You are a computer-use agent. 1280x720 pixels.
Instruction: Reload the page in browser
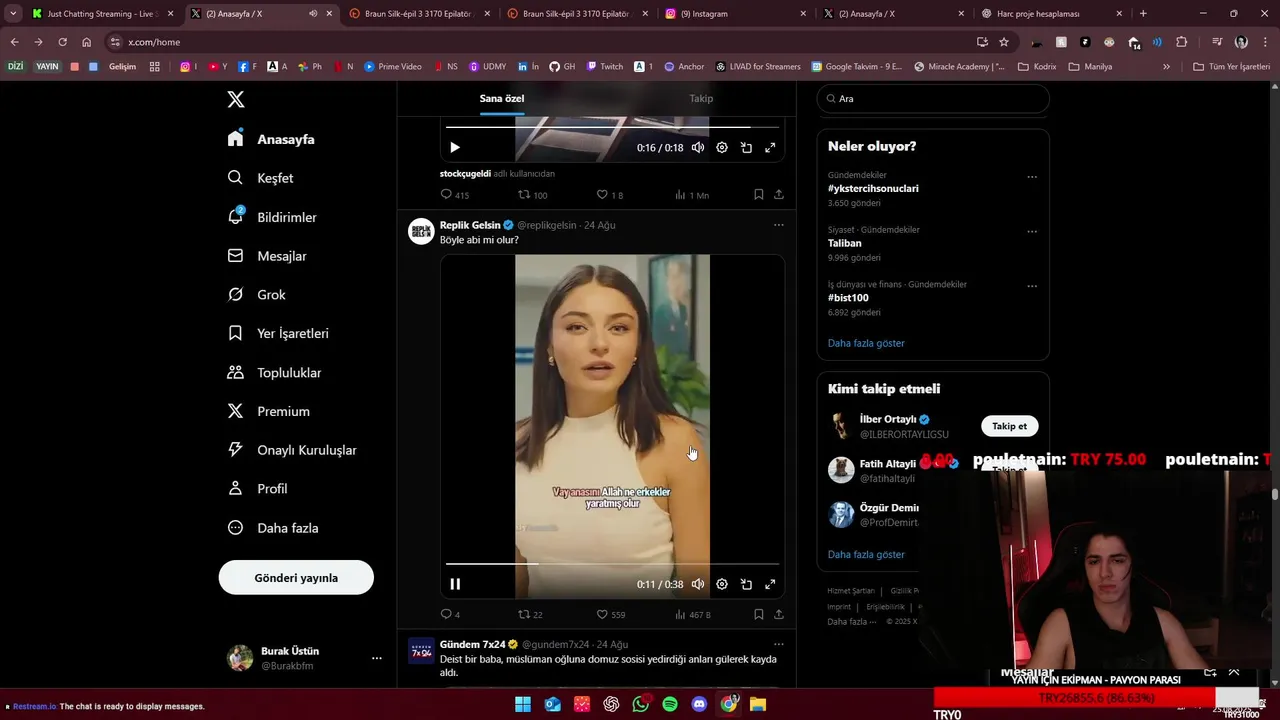click(x=62, y=42)
